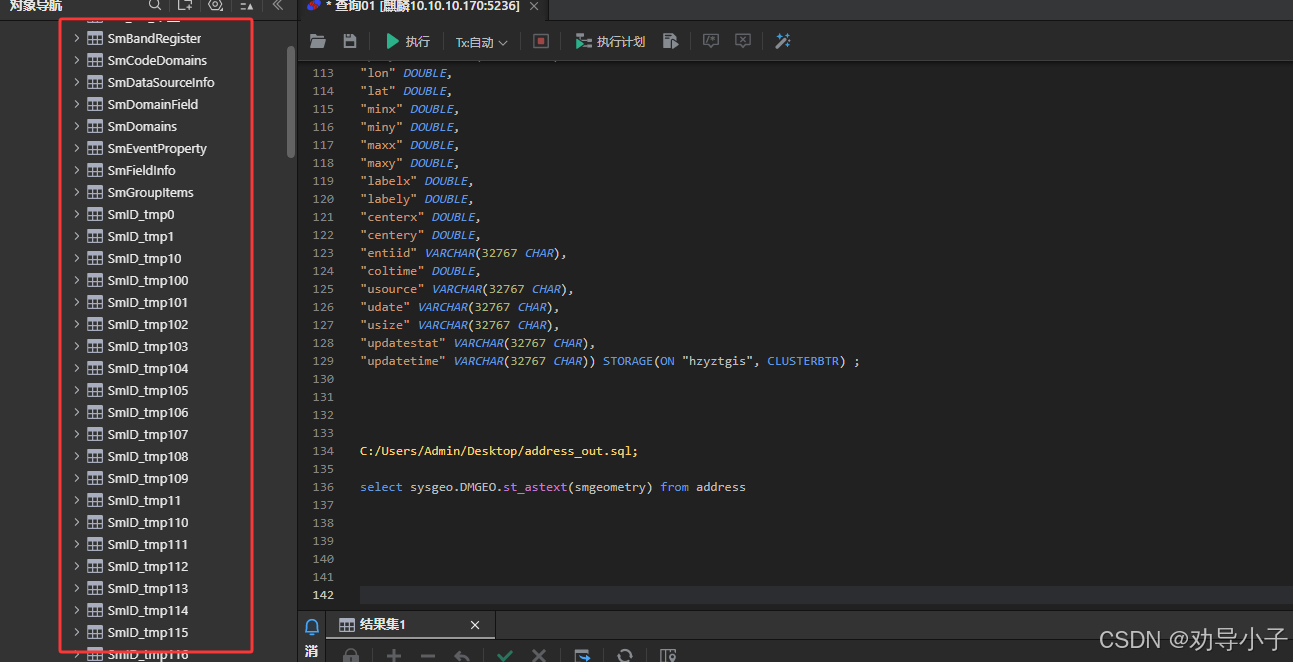Add a row with the plus icon
The width and height of the screenshot is (1293, 662).
click(x=394, y=656)
